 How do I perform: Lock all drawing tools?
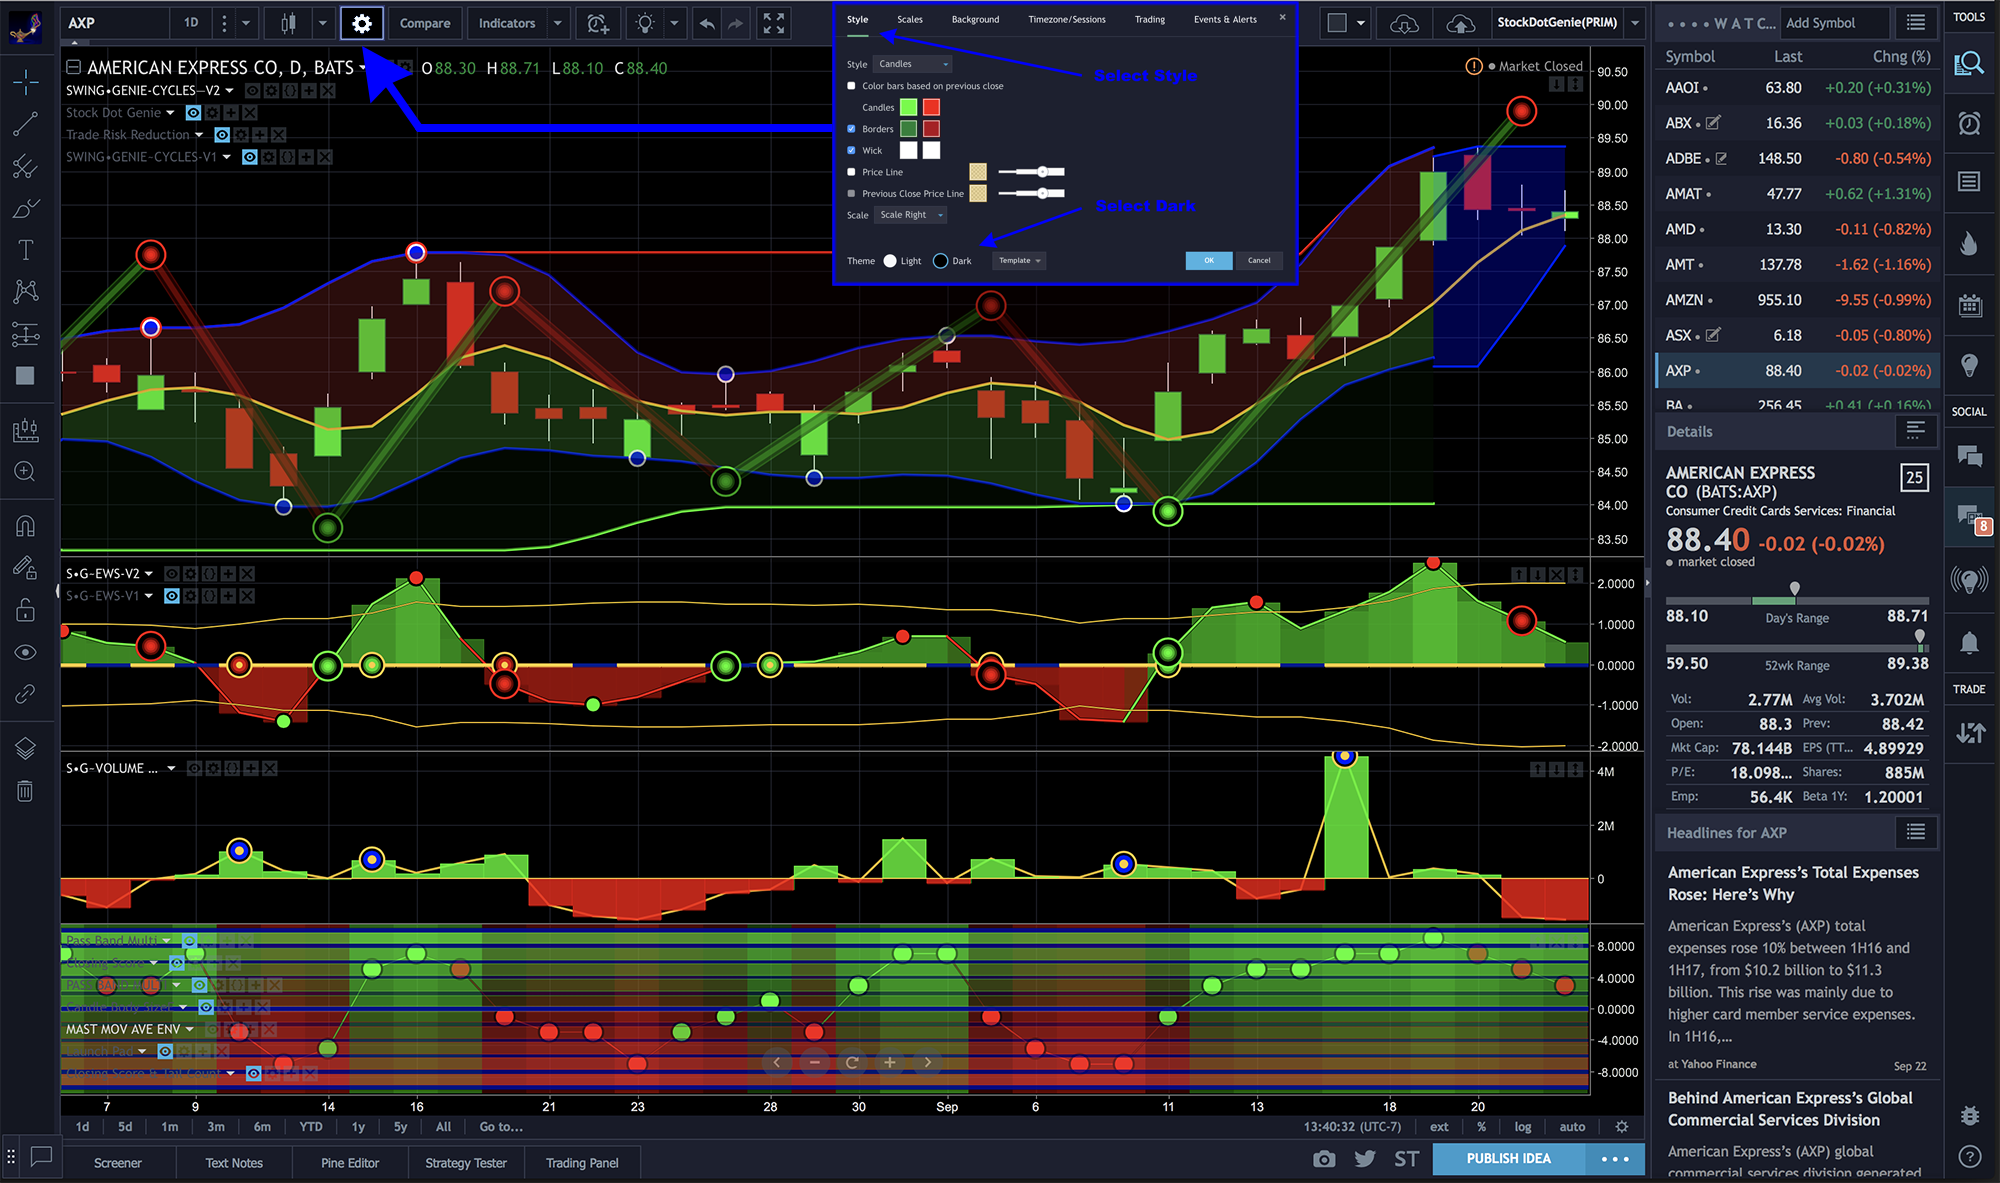coord(26,610)
